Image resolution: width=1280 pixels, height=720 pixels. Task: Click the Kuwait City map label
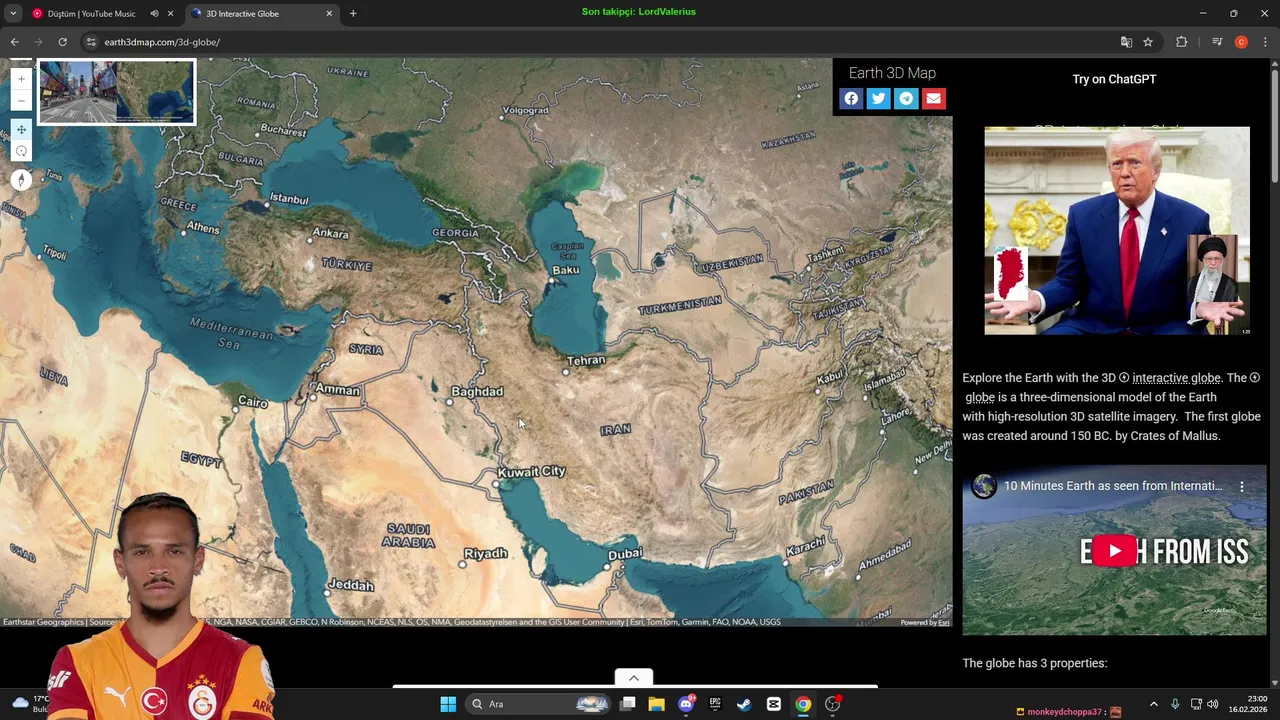pyautogui.click(x=531, y=471)
